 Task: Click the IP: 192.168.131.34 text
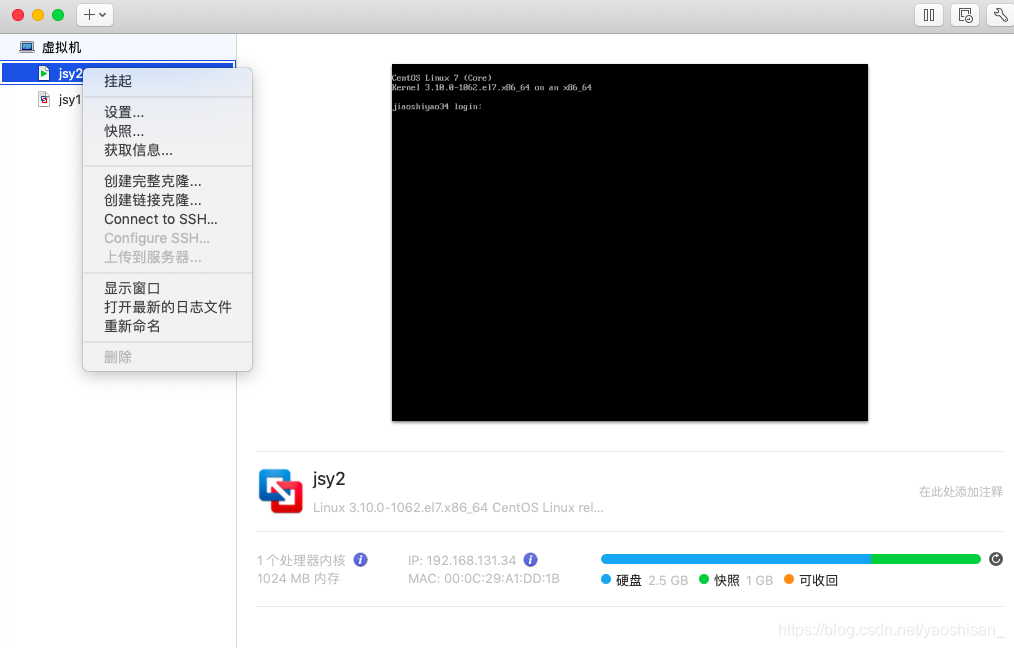pos(462,561)
